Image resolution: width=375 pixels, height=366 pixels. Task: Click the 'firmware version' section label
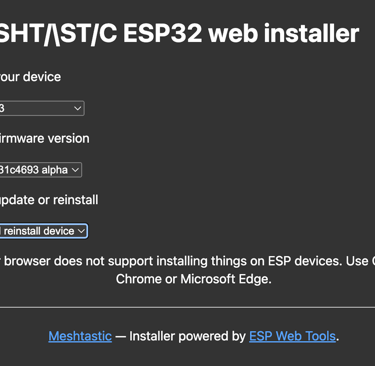(45, 138)
